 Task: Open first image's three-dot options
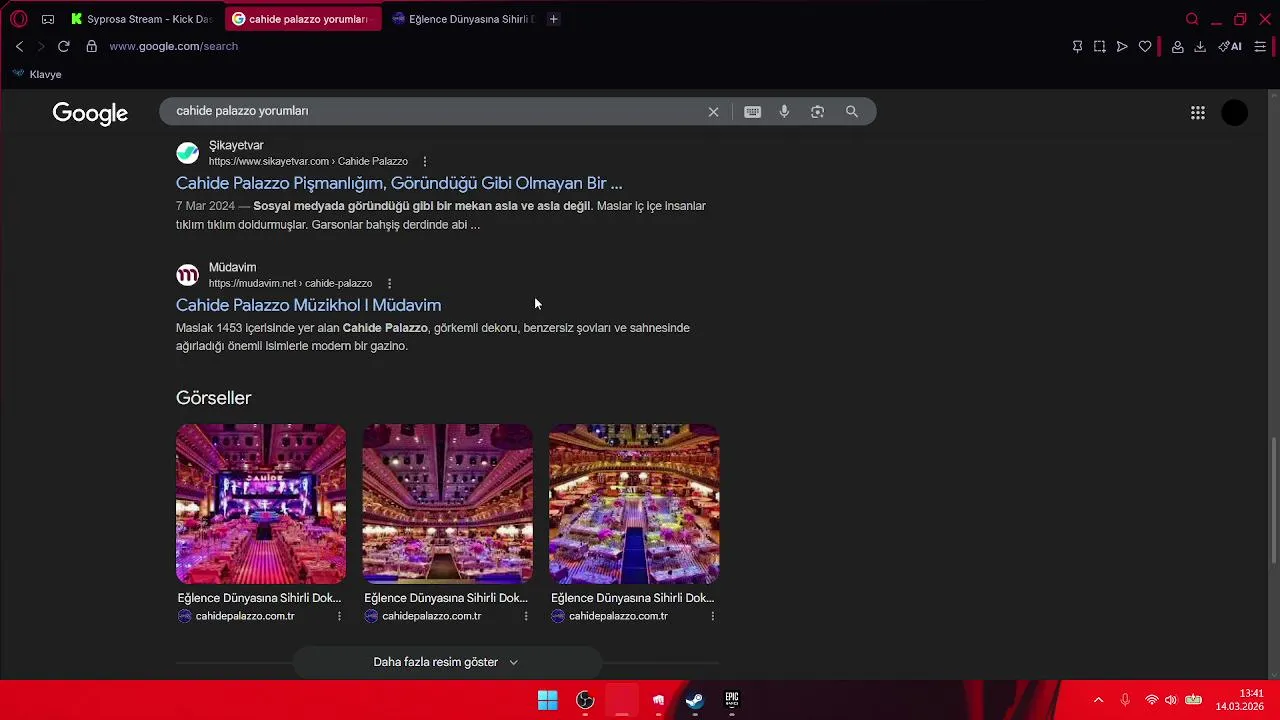point(339,616)
